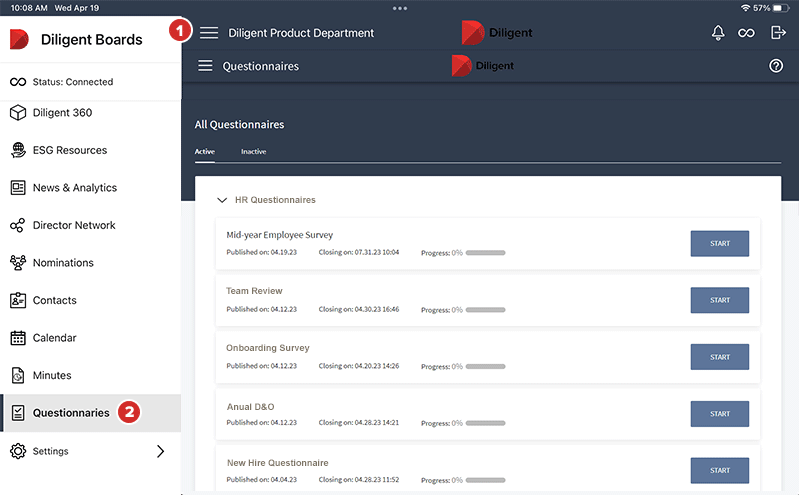Click the sign out icon in header

coord(778,33)
